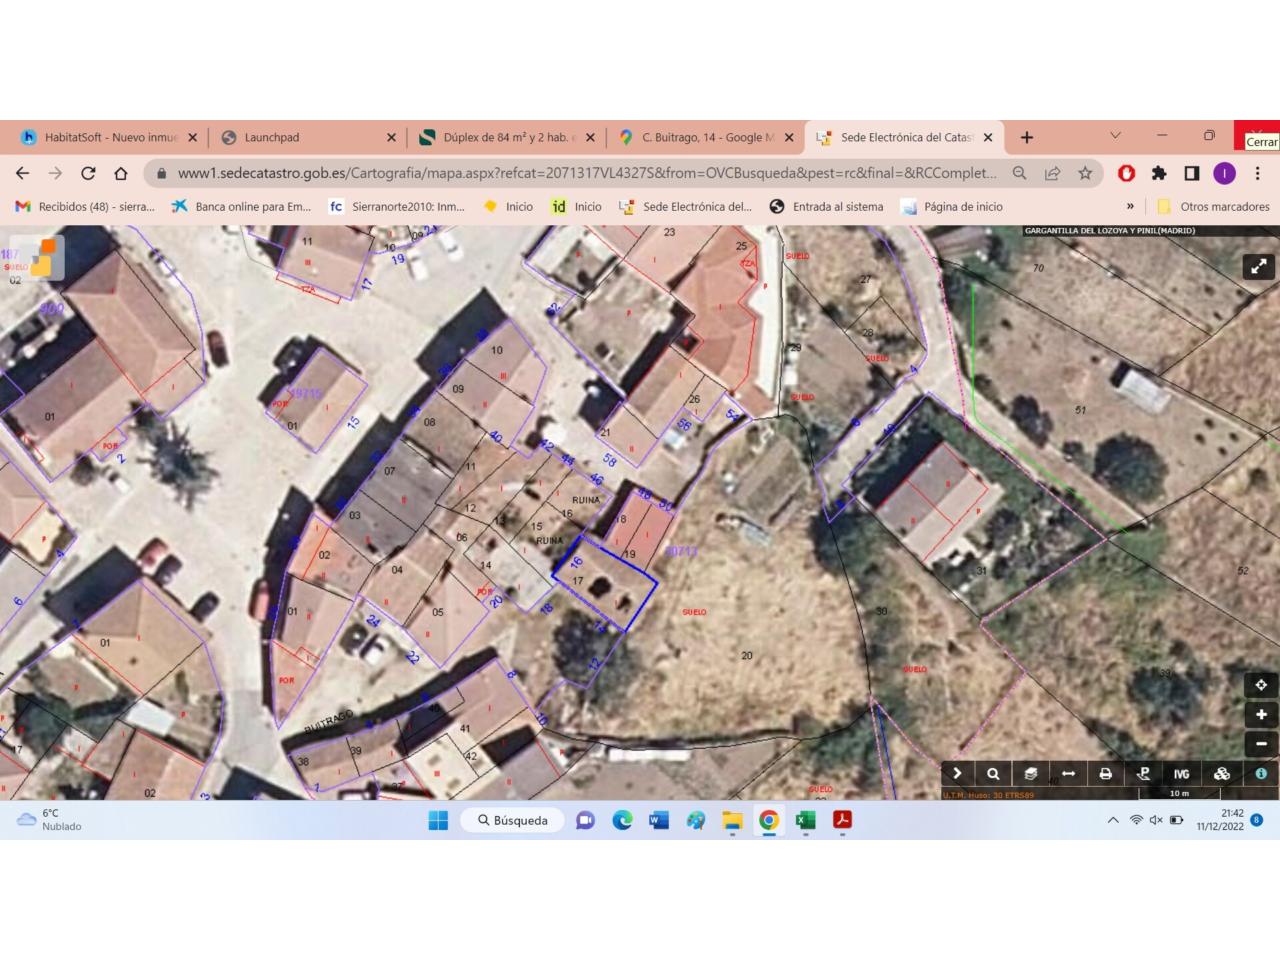Open the Página de inicio bookmark
Screen dimensions: 1280x960
952,206
